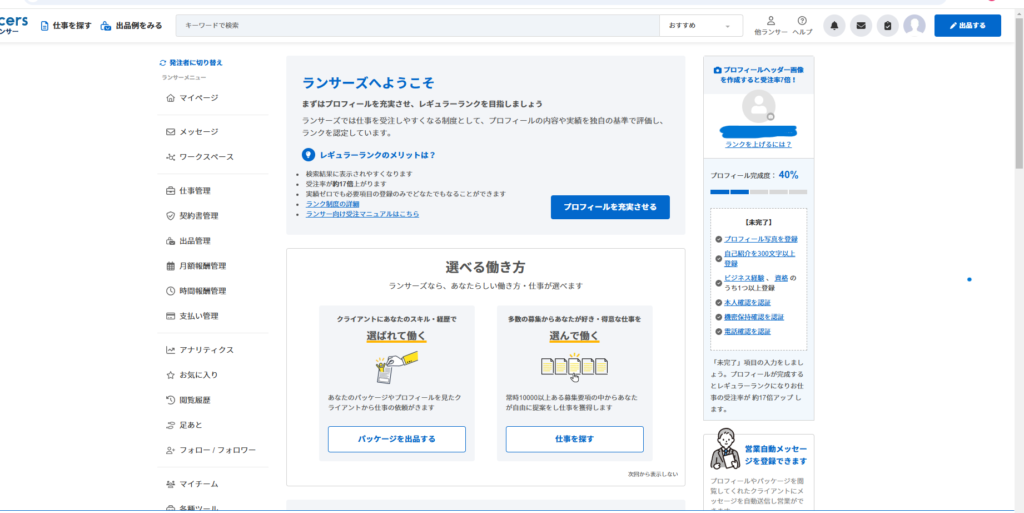
Task: Click the card icon beside 支払い管理
Action: 170,316
